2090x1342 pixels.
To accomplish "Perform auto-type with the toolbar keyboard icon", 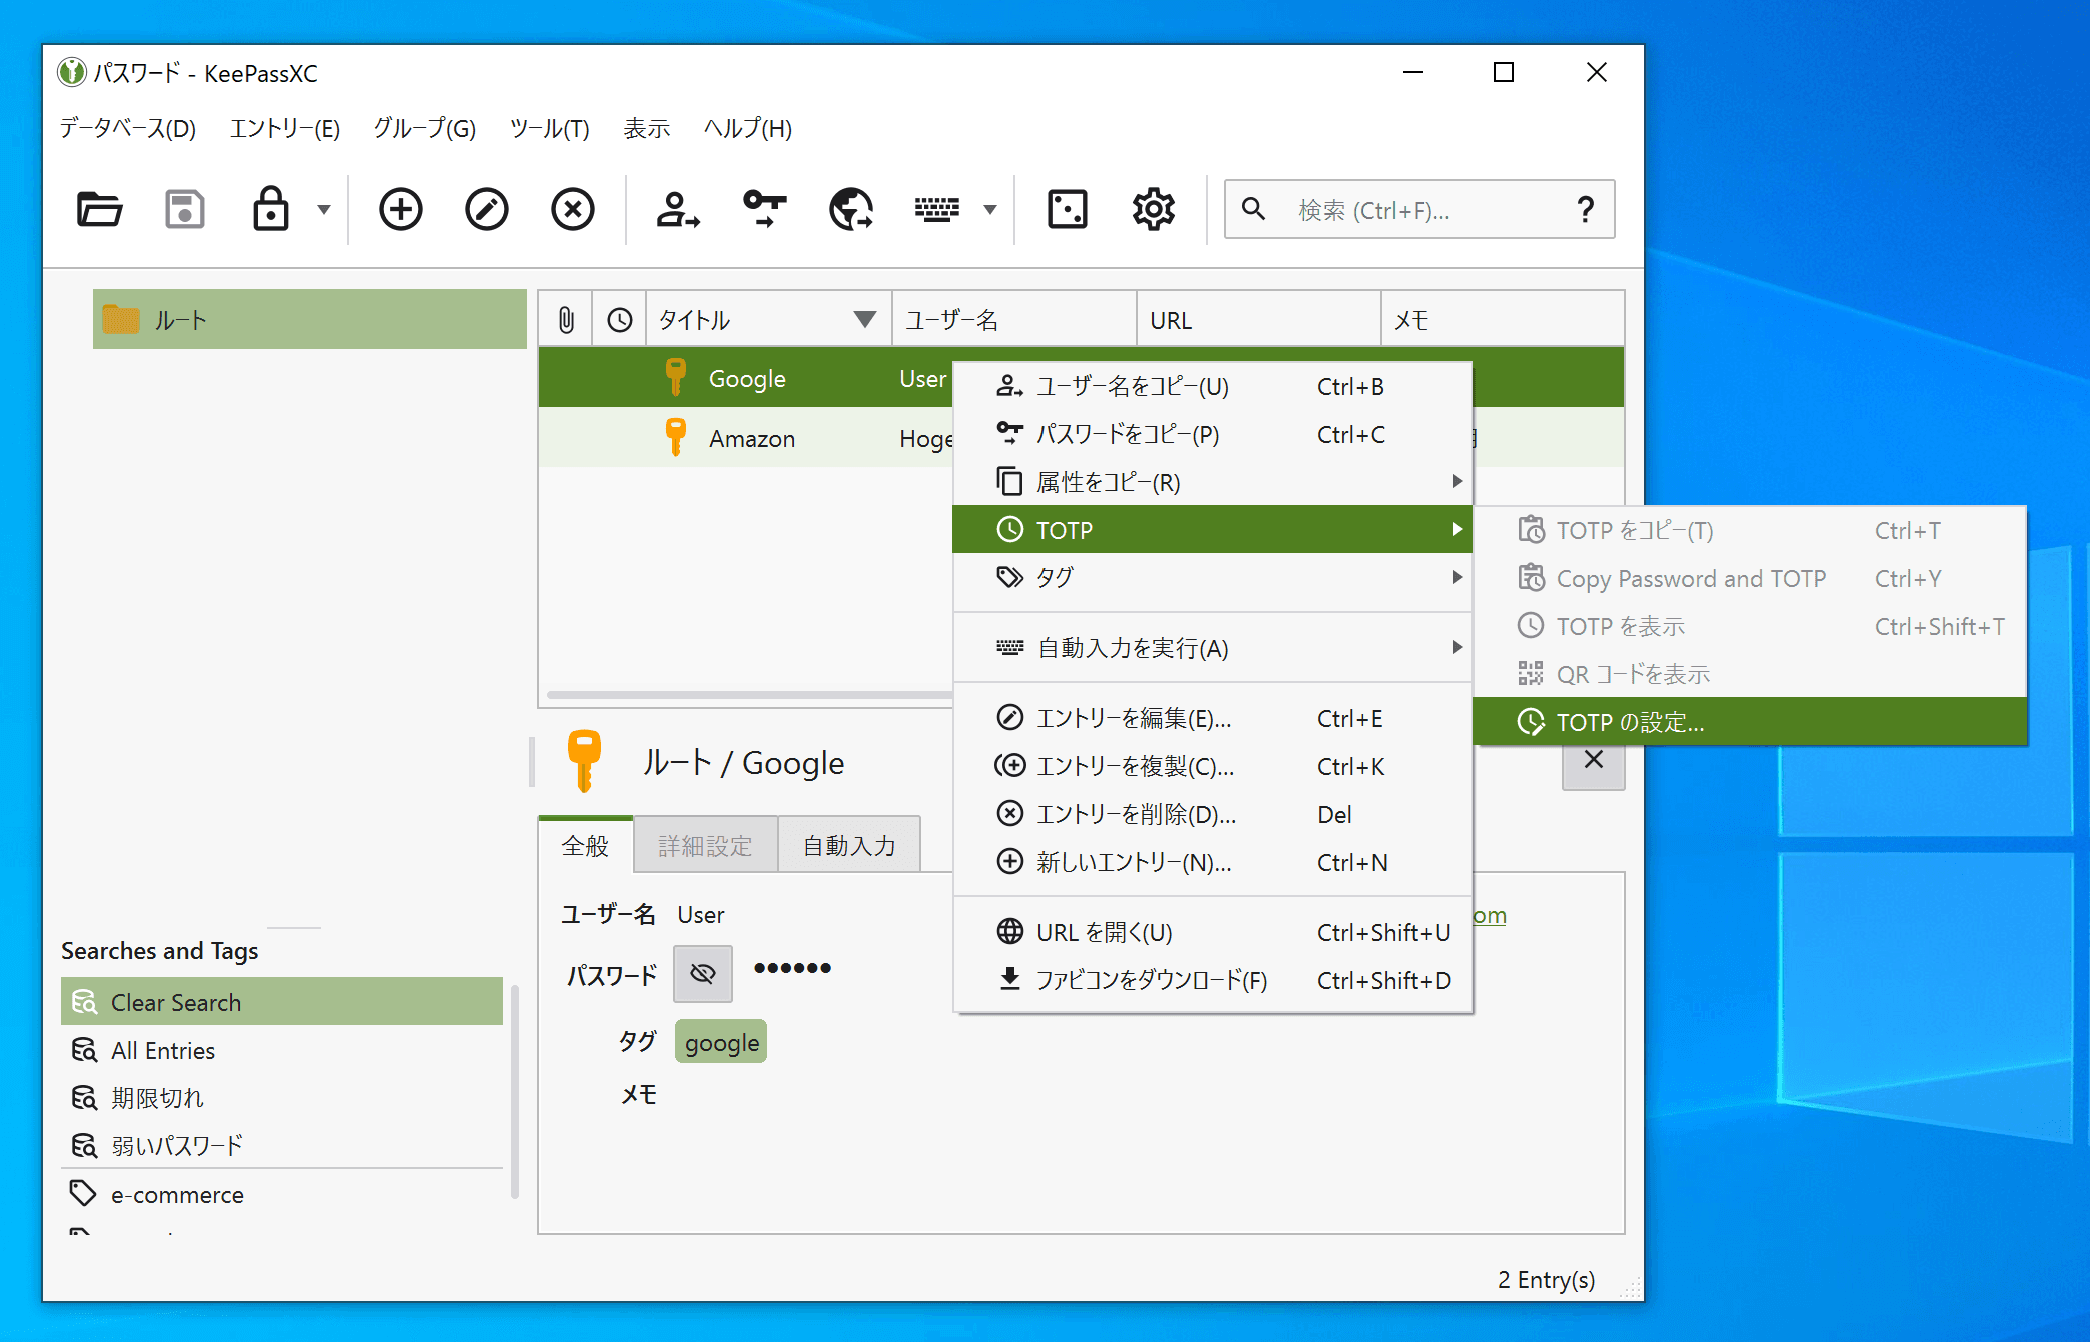I will 937,210.
